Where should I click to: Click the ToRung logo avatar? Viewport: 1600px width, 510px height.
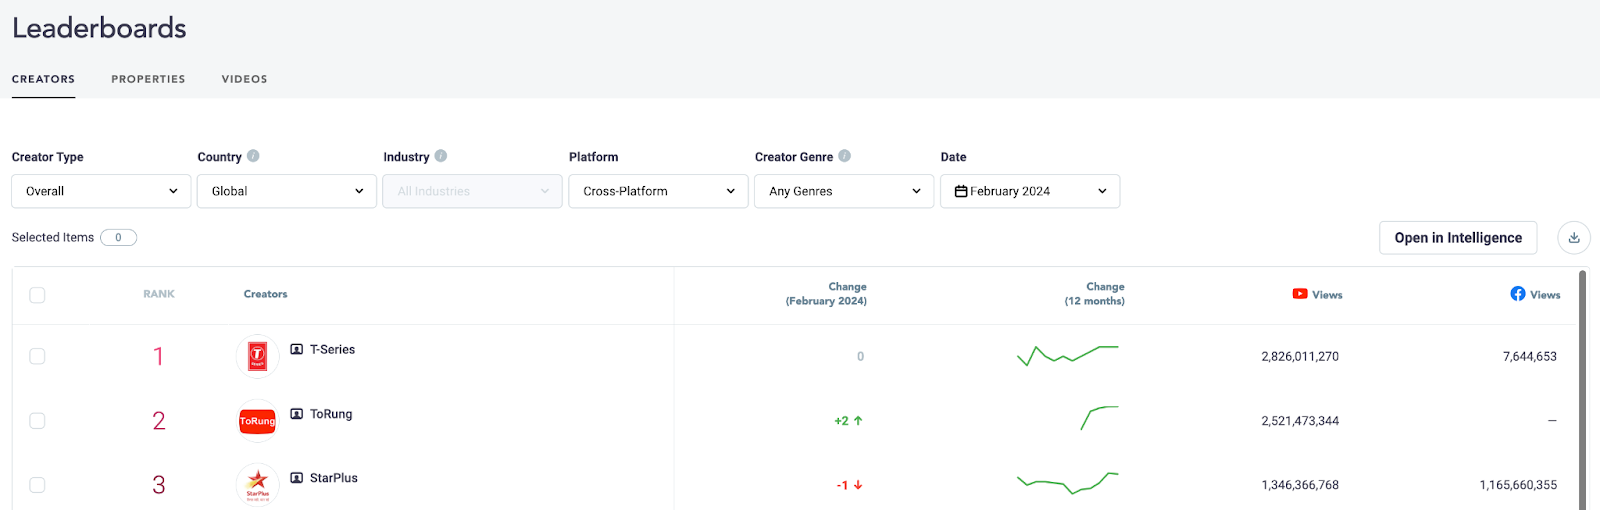pyautogui.click(x=257, y=421)
